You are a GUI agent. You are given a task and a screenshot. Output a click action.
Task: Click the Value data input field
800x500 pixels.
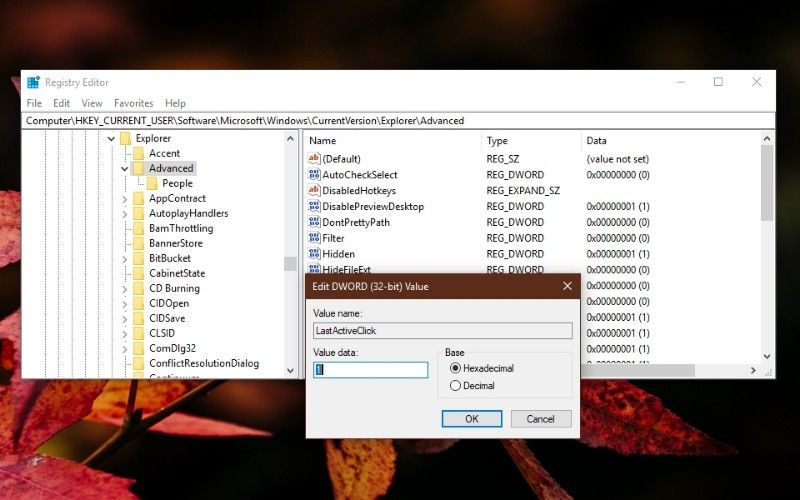pyautogui.click(x=370, y=370)
